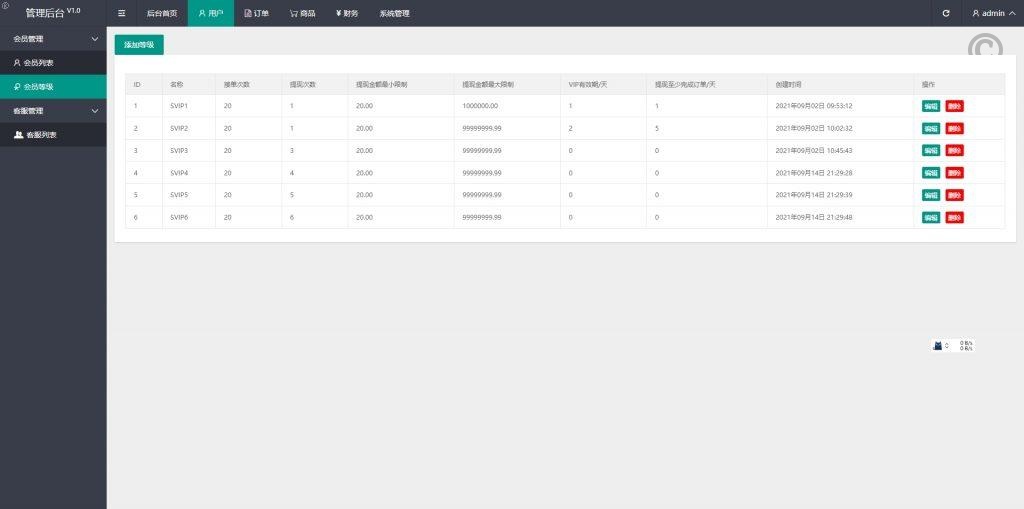
Task: Click the network speed tray widget
Action: tap(952, 345)
